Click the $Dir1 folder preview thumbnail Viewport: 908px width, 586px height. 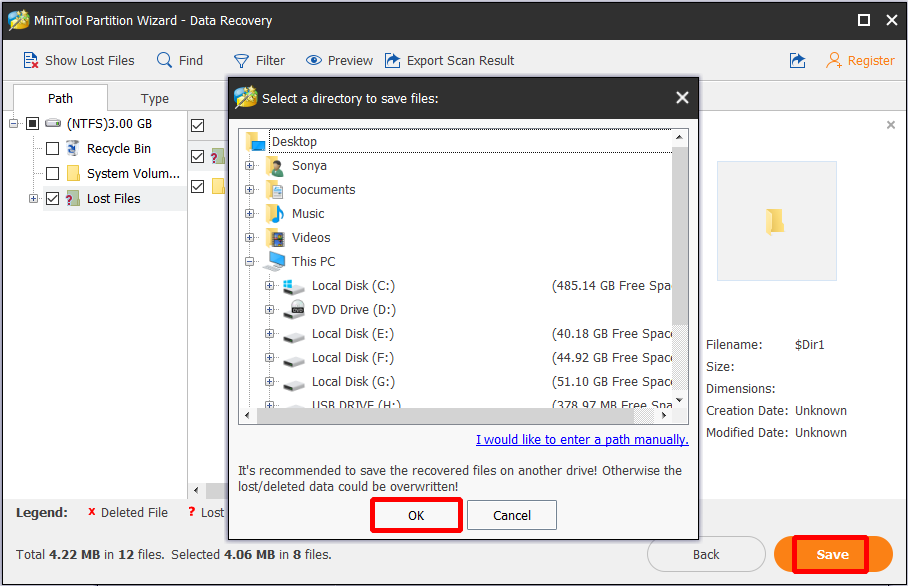pyautogui.click(x=777, y=221)
